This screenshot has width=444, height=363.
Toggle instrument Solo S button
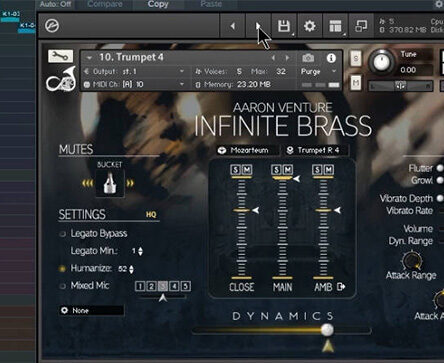(x=356, y=59)
